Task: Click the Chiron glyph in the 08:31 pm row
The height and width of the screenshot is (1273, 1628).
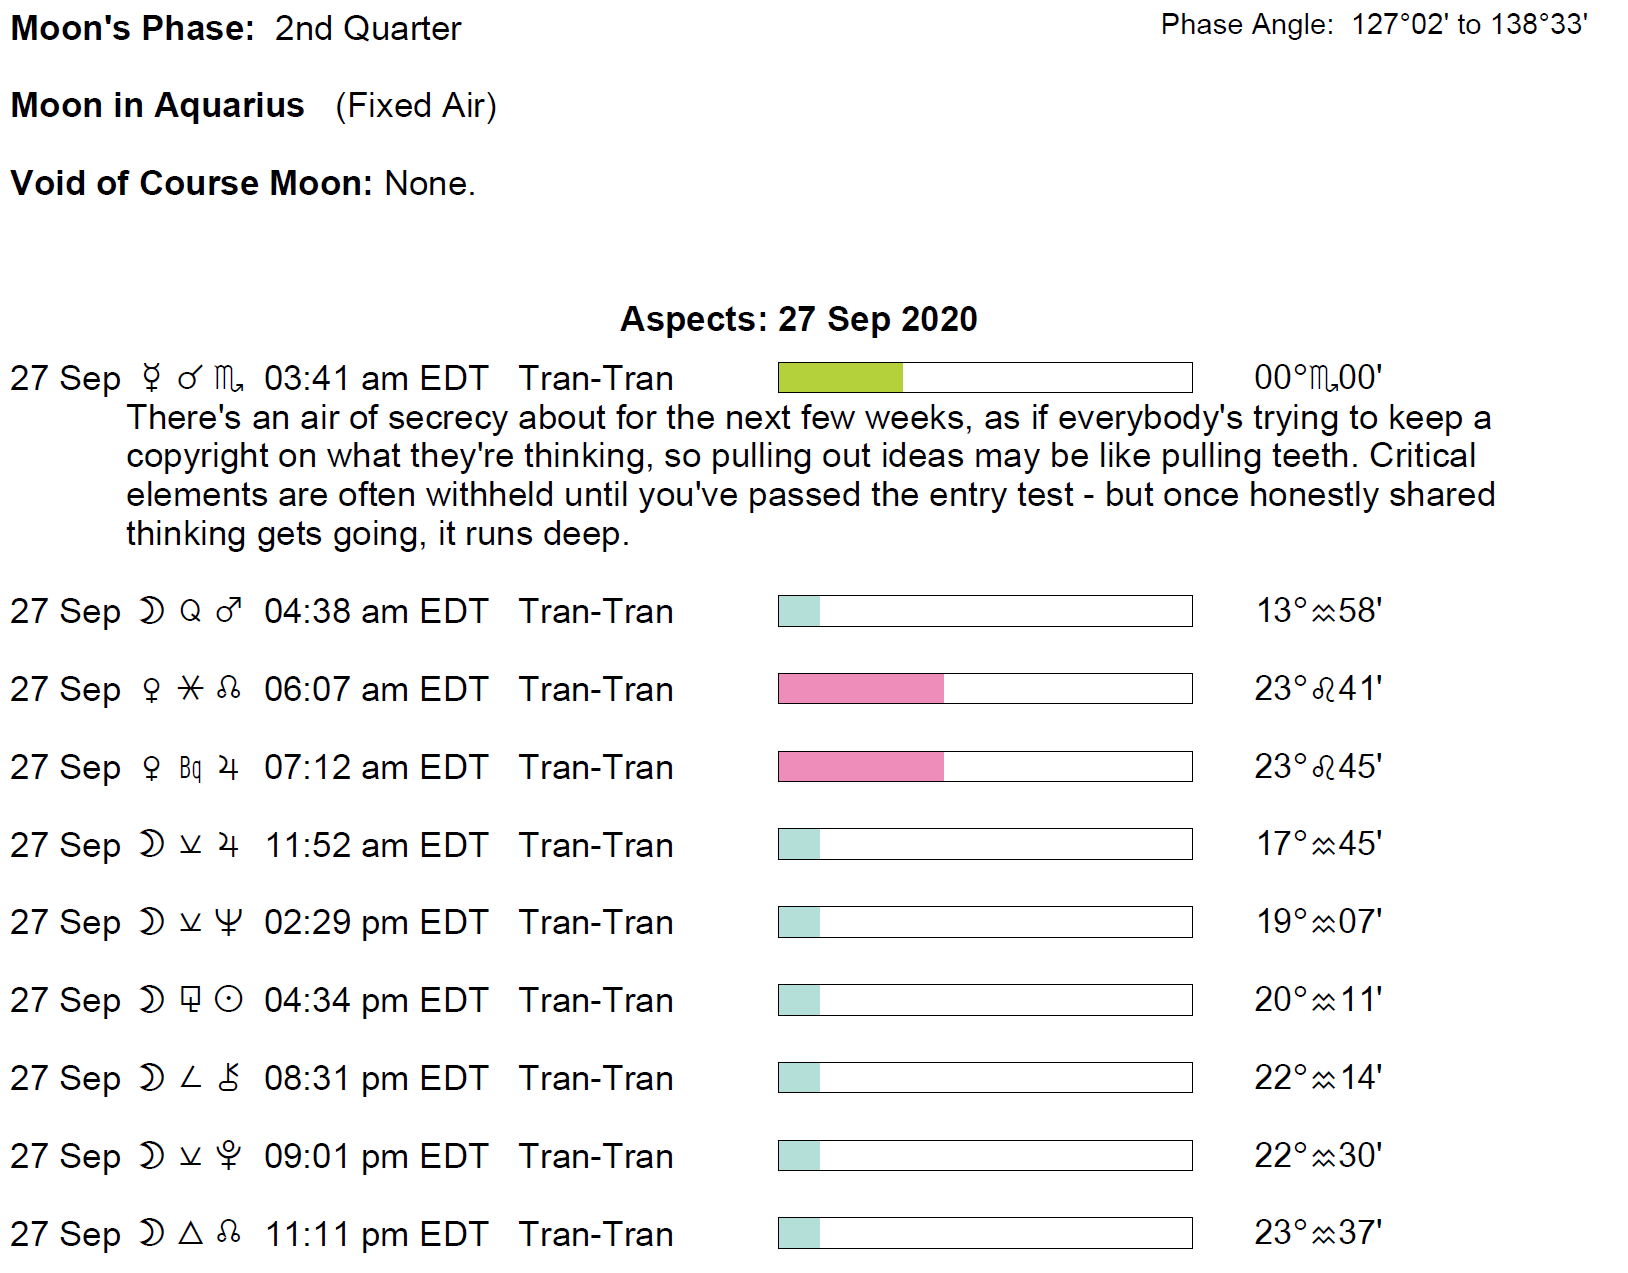Action: (229, 1078)
